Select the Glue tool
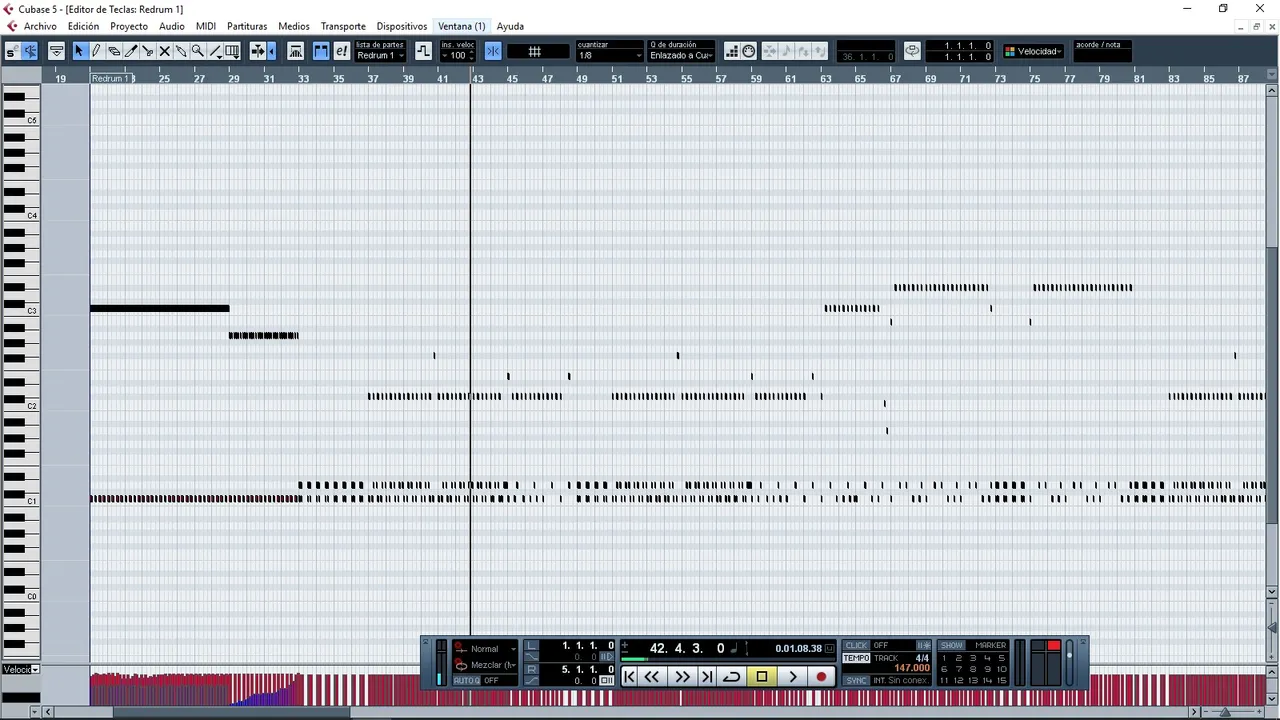 click(x=181, y=51)
